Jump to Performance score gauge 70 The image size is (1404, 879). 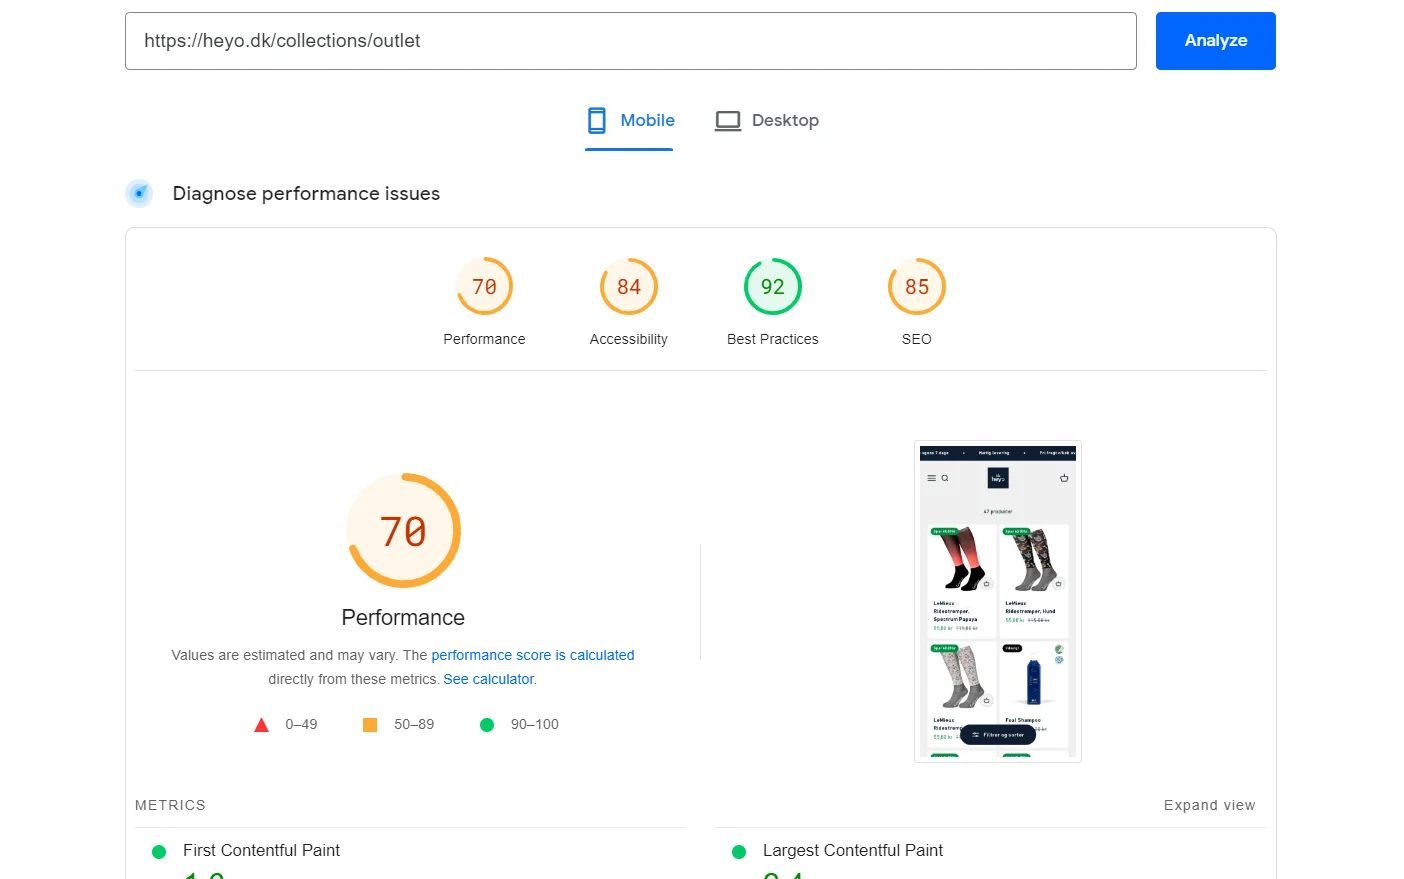point(485,287)
